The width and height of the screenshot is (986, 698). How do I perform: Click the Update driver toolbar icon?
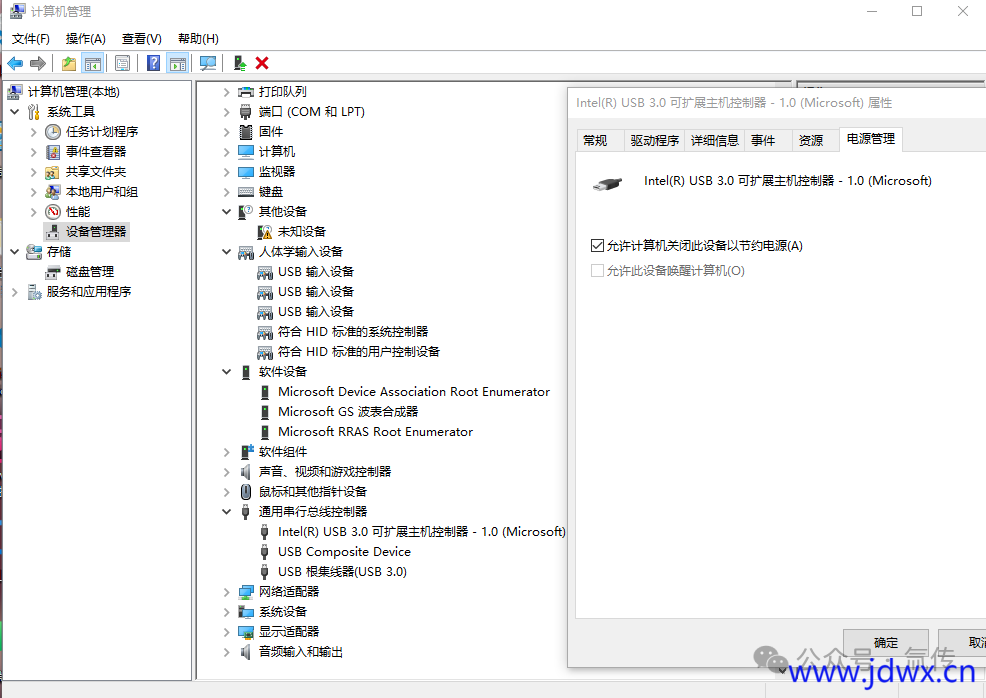(x=240, y=63)
